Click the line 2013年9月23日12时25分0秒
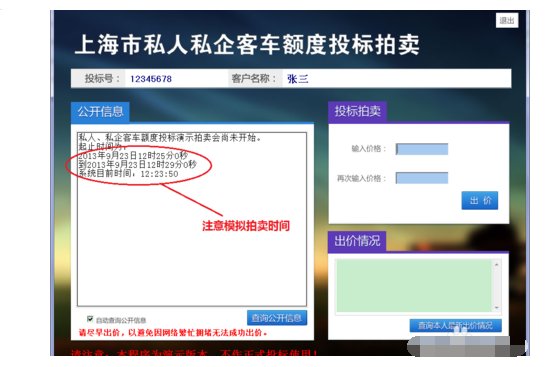550x367 pixels. click(133, 155)
